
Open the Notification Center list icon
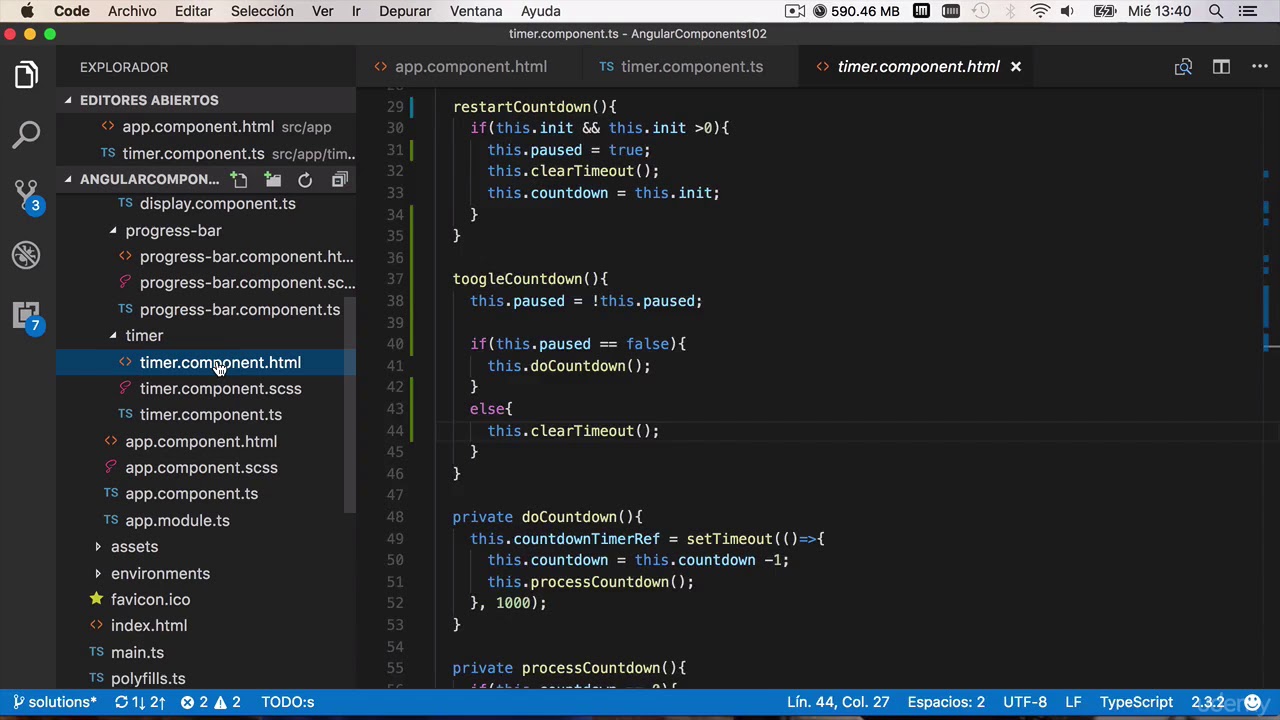[x=1248, y=11]
